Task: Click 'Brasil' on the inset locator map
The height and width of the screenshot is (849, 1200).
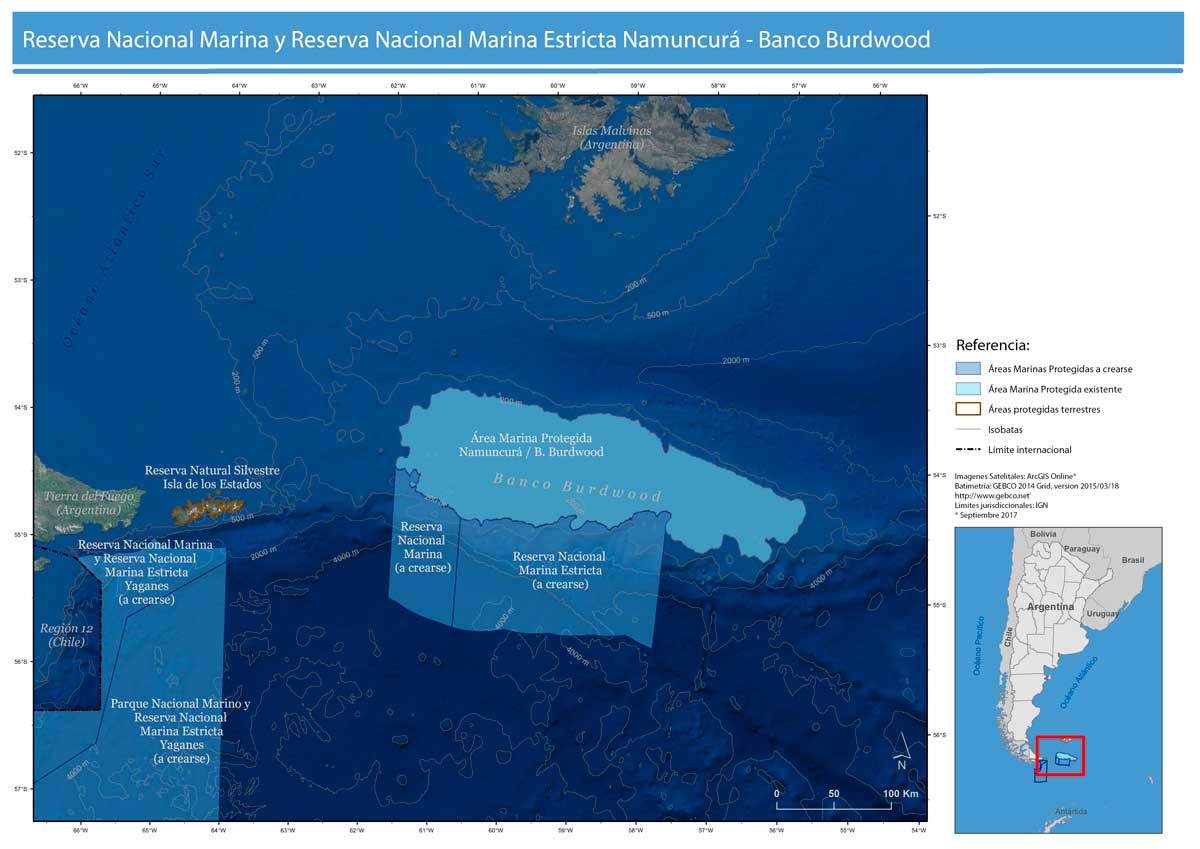Action: click(1132, 561)
